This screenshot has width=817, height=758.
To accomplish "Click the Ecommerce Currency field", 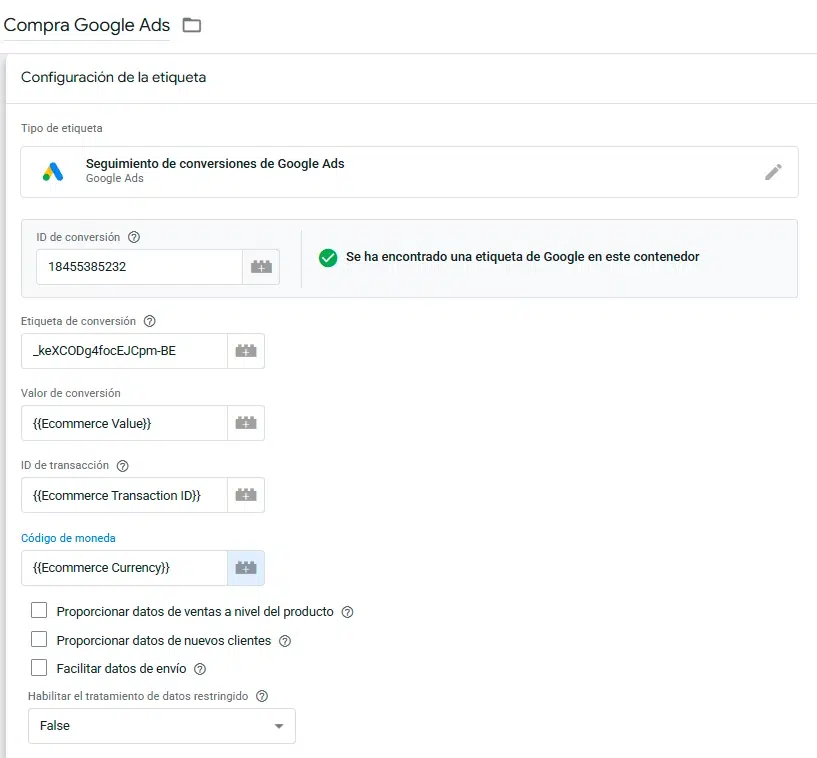I will pos(125,568).
